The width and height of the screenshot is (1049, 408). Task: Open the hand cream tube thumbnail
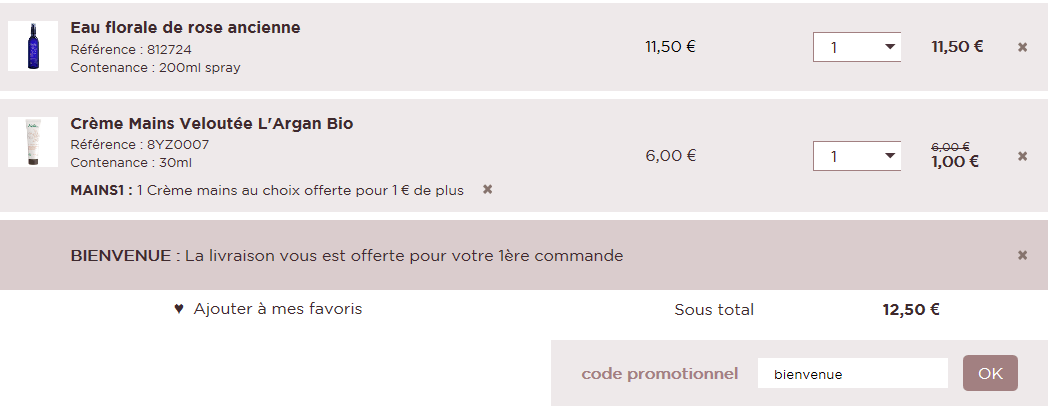pos(33,142)
